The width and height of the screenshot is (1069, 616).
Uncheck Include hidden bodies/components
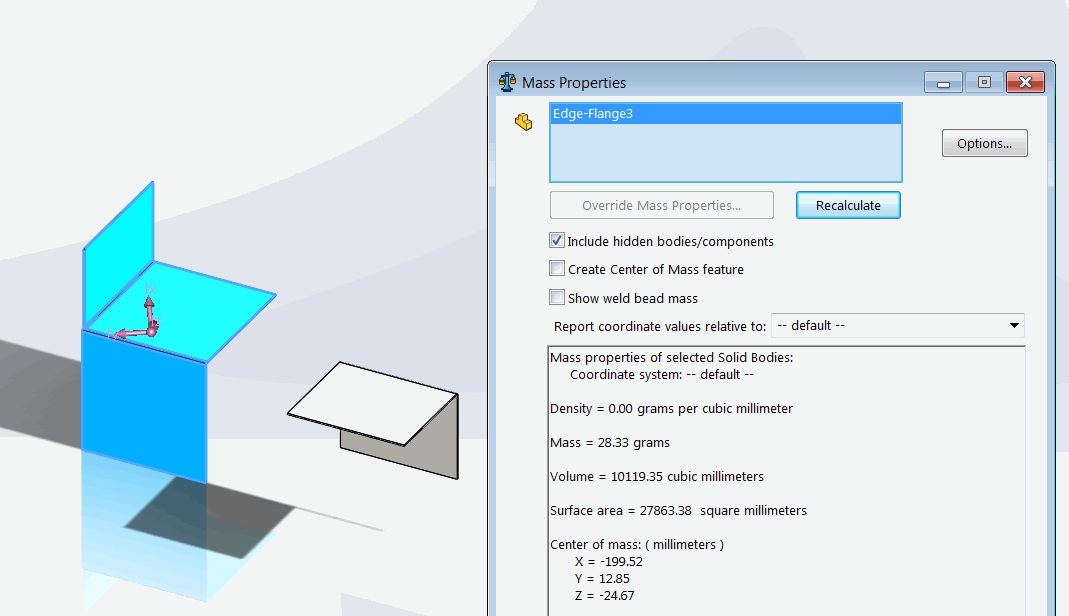pos(557,241)
